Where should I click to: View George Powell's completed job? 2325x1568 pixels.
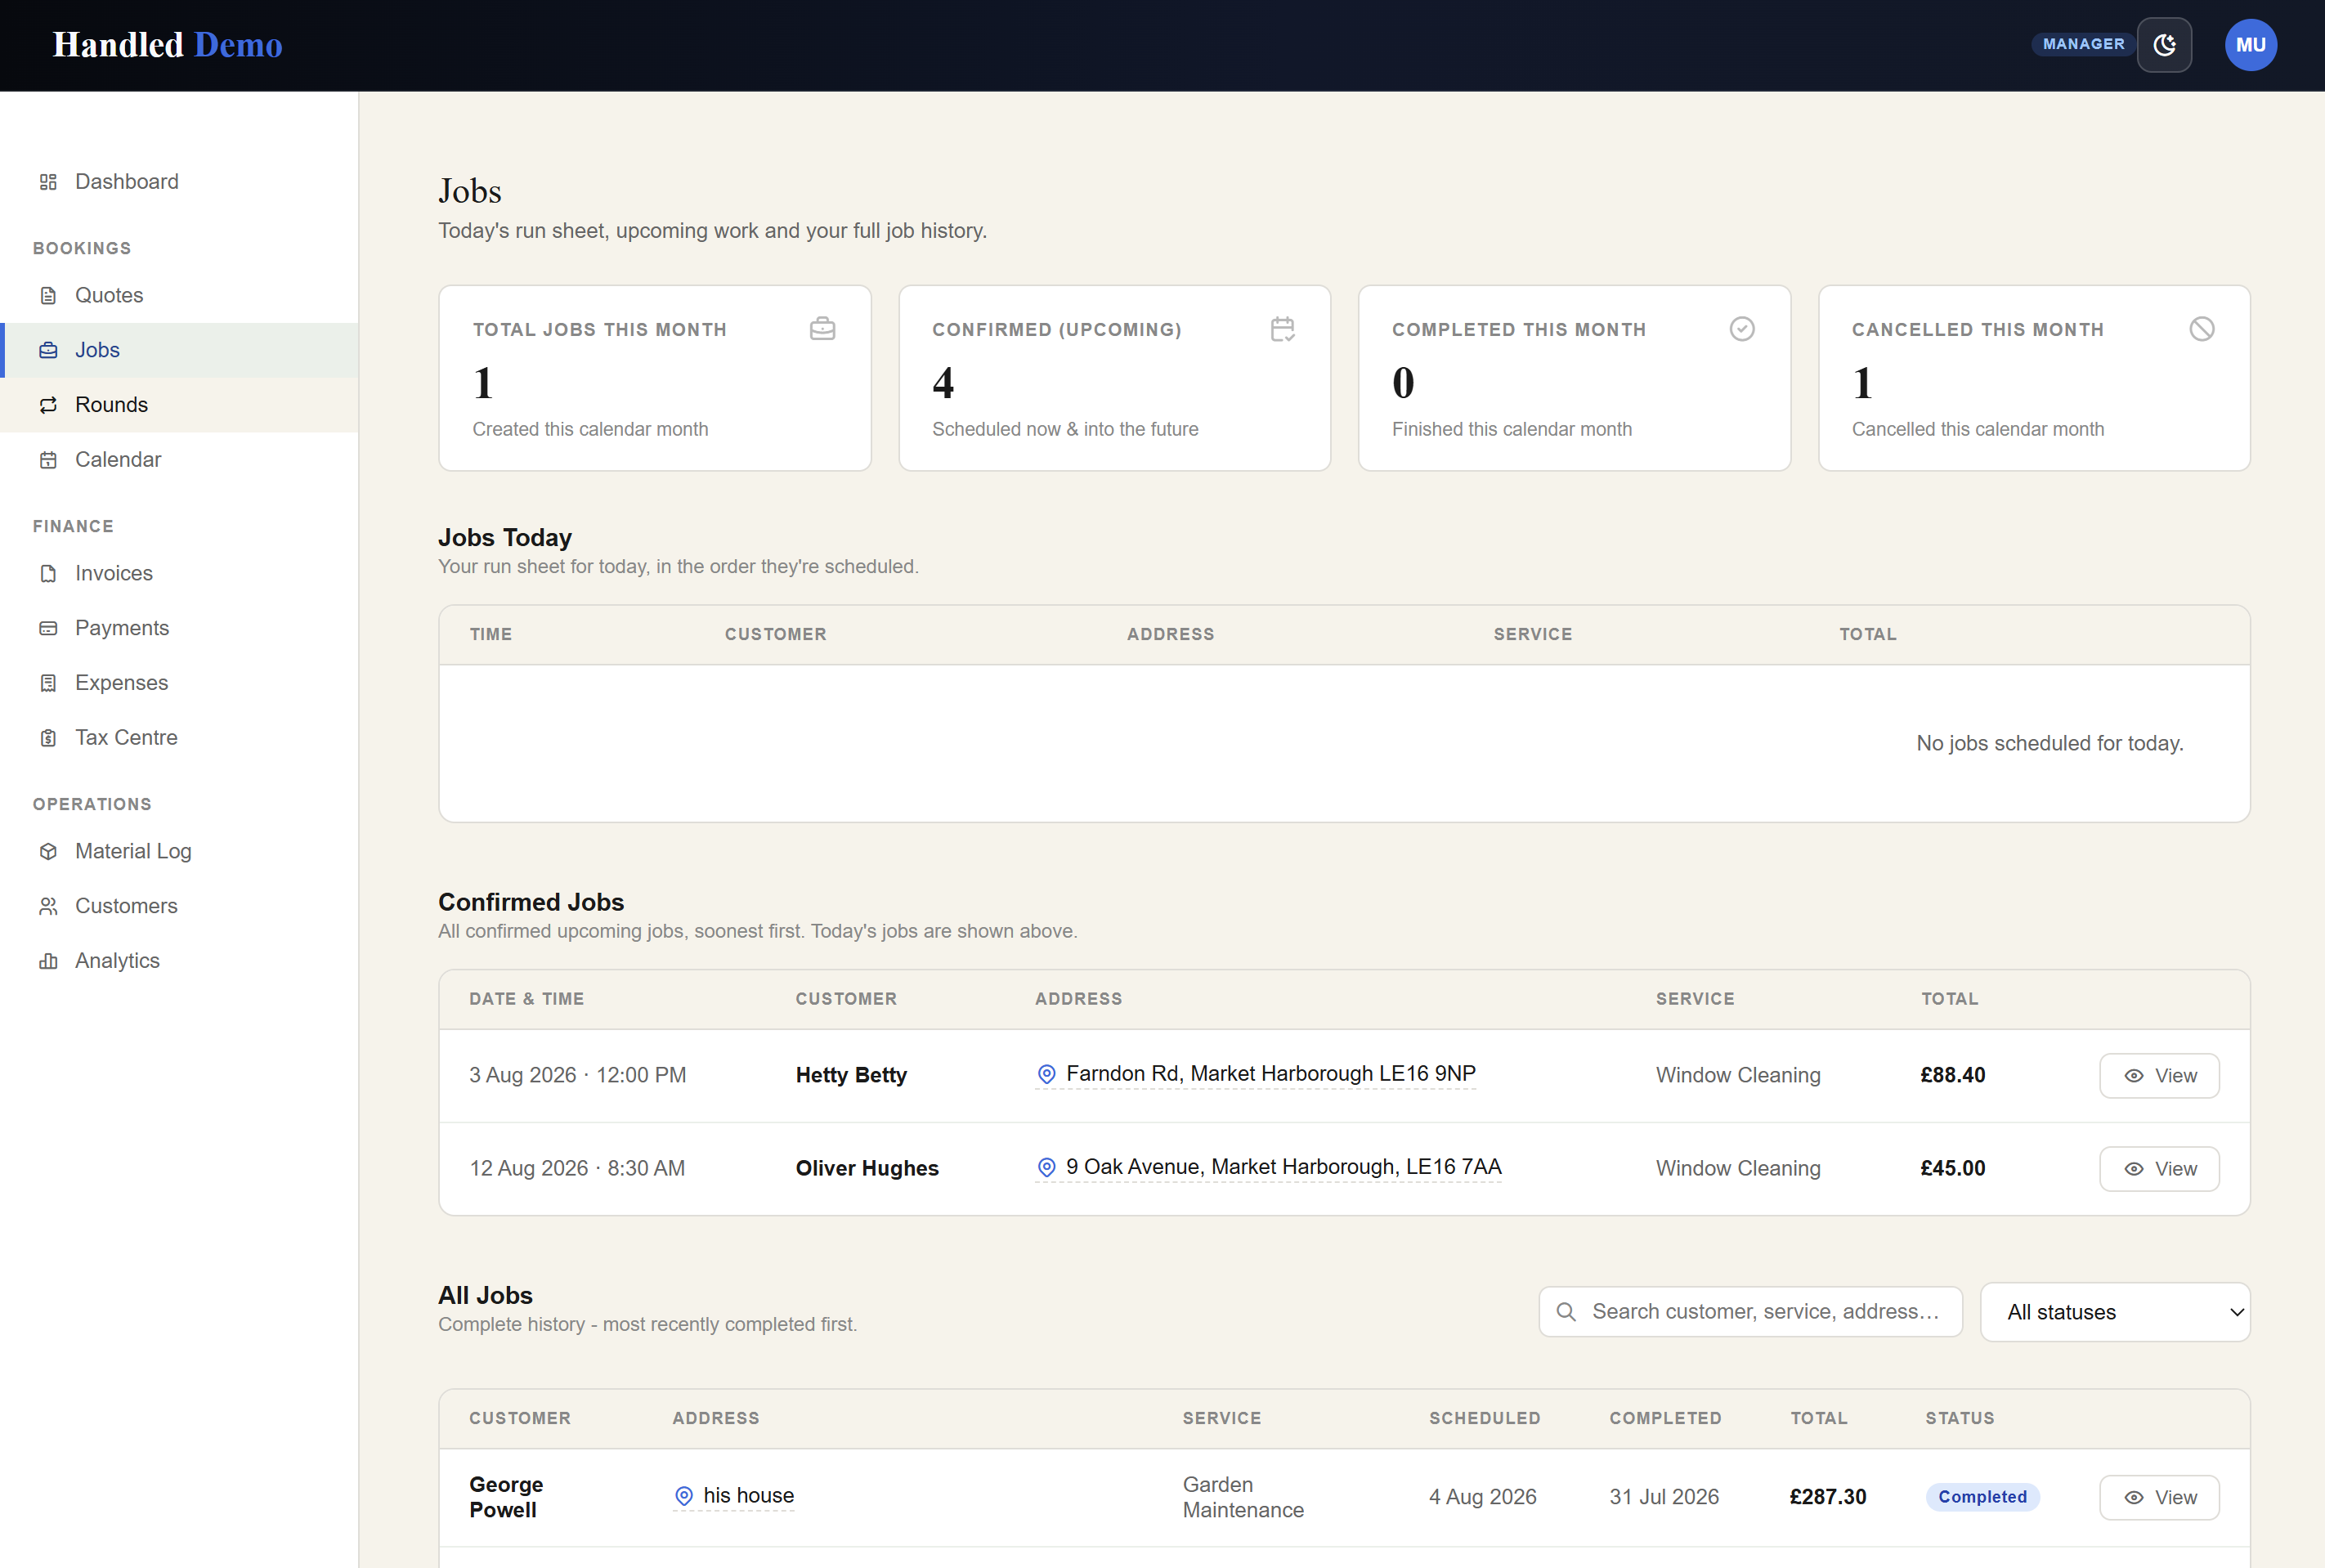coord(2159,1498)
